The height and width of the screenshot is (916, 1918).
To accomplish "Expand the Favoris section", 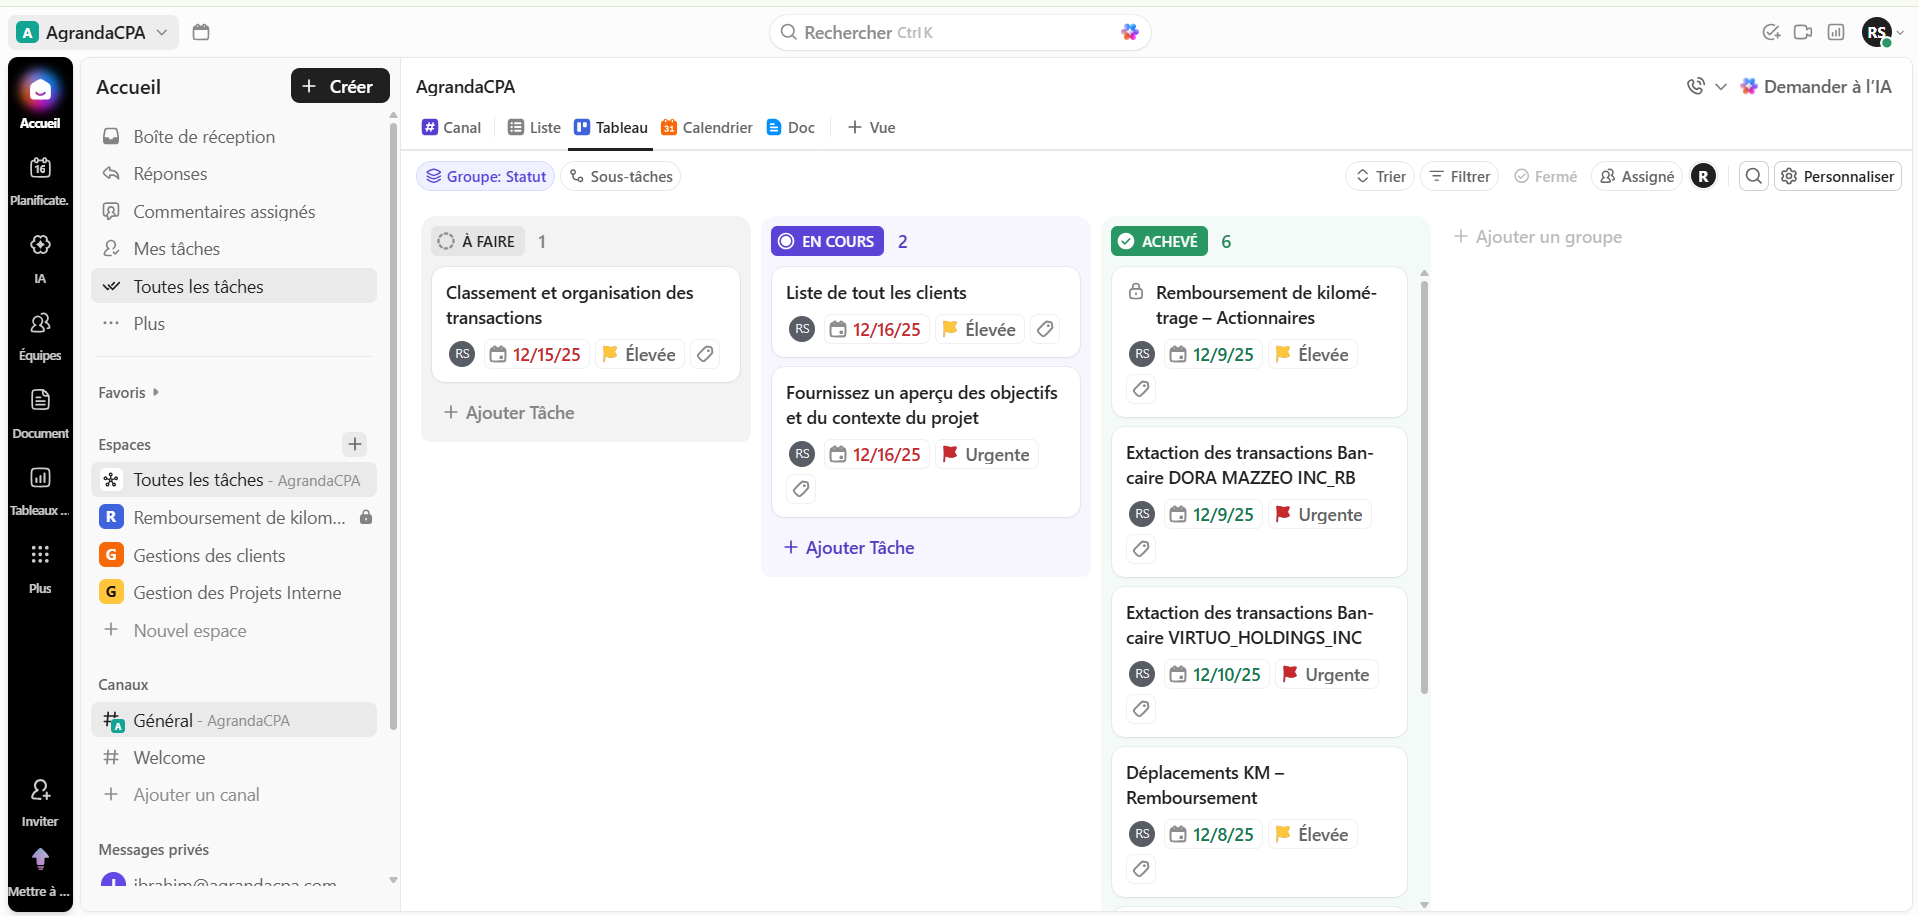I will [x=128, y=392].
